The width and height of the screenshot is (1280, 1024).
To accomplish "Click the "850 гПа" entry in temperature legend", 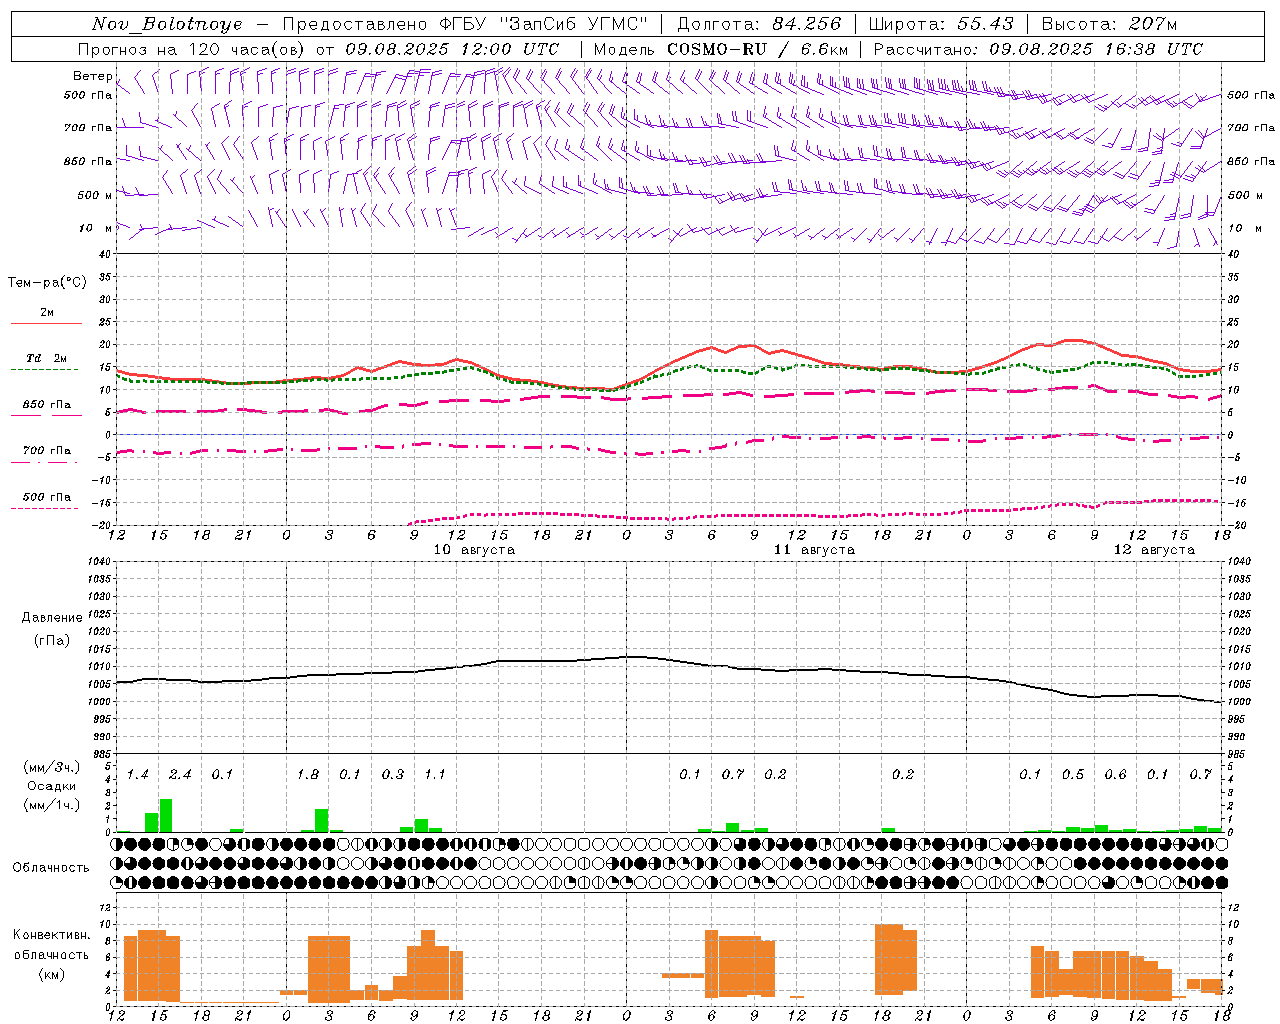I will 47,405.
